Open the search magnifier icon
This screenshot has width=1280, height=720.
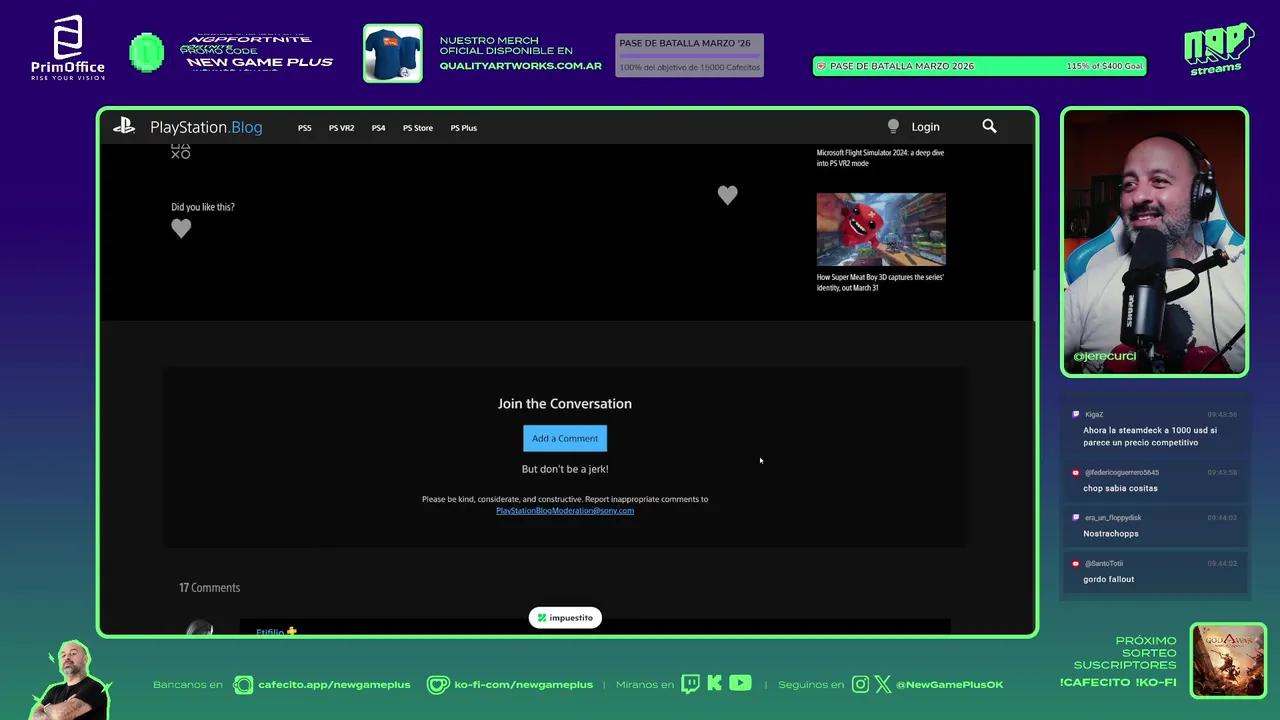(x=989, y=126)
